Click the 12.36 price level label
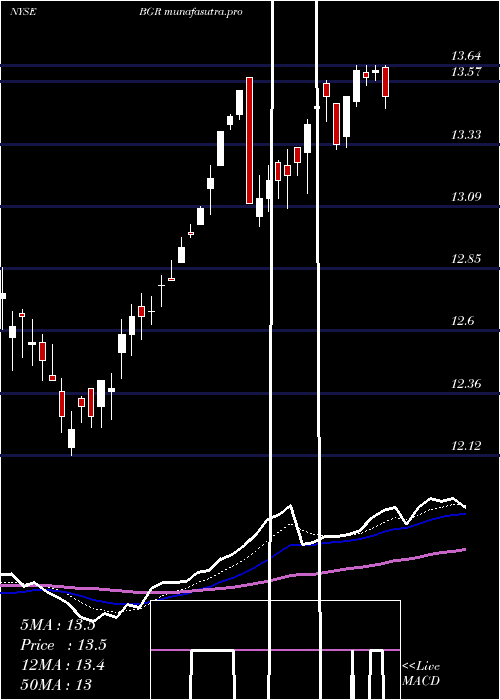The height and width of the screenshot is (700, 500). coord(466,383)
